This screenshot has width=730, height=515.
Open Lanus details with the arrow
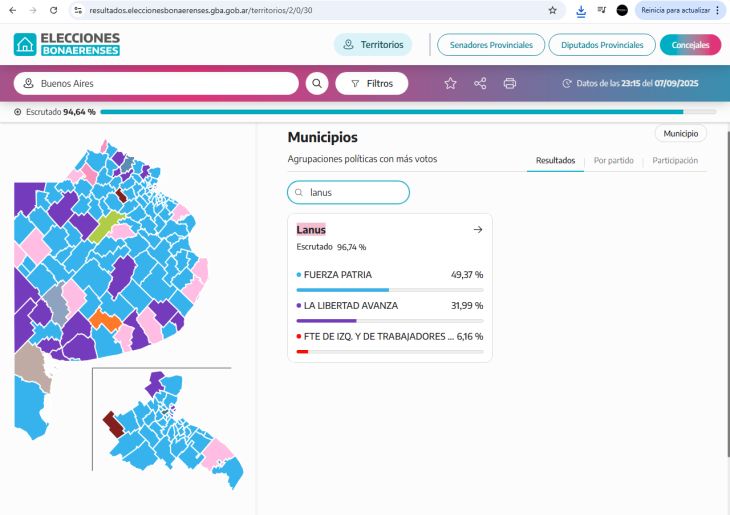(478, 230)
